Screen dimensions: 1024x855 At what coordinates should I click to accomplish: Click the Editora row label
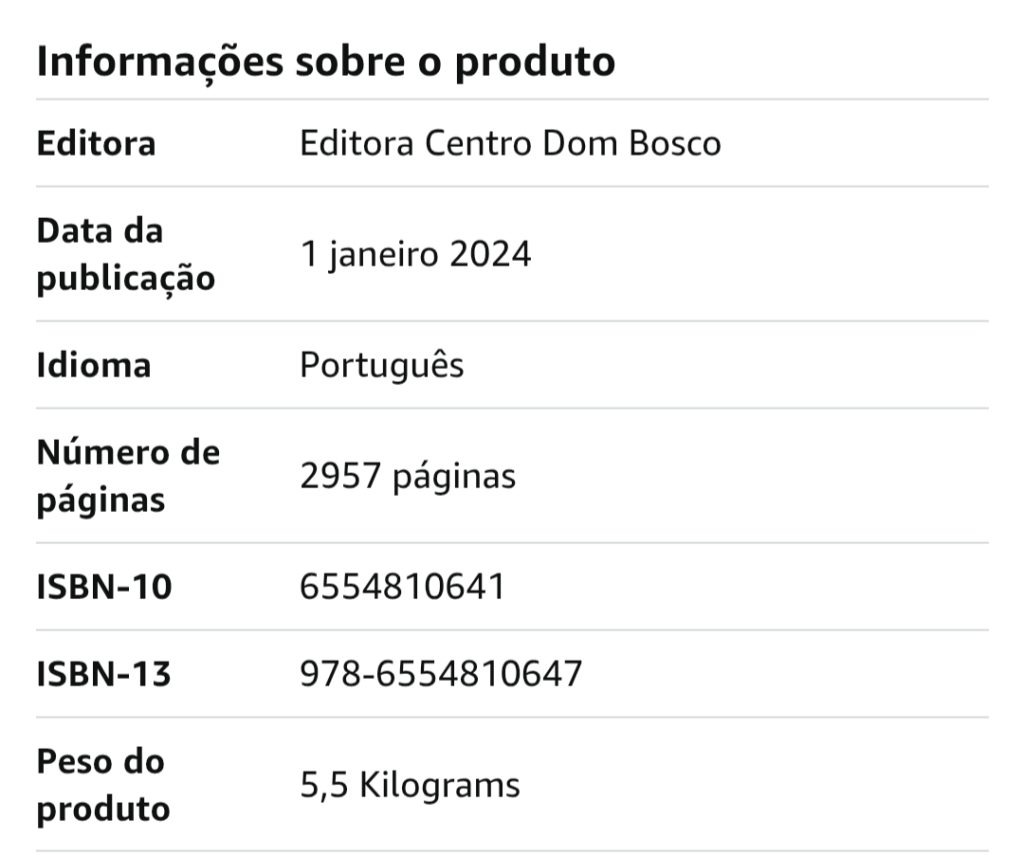tap(96, 144)
